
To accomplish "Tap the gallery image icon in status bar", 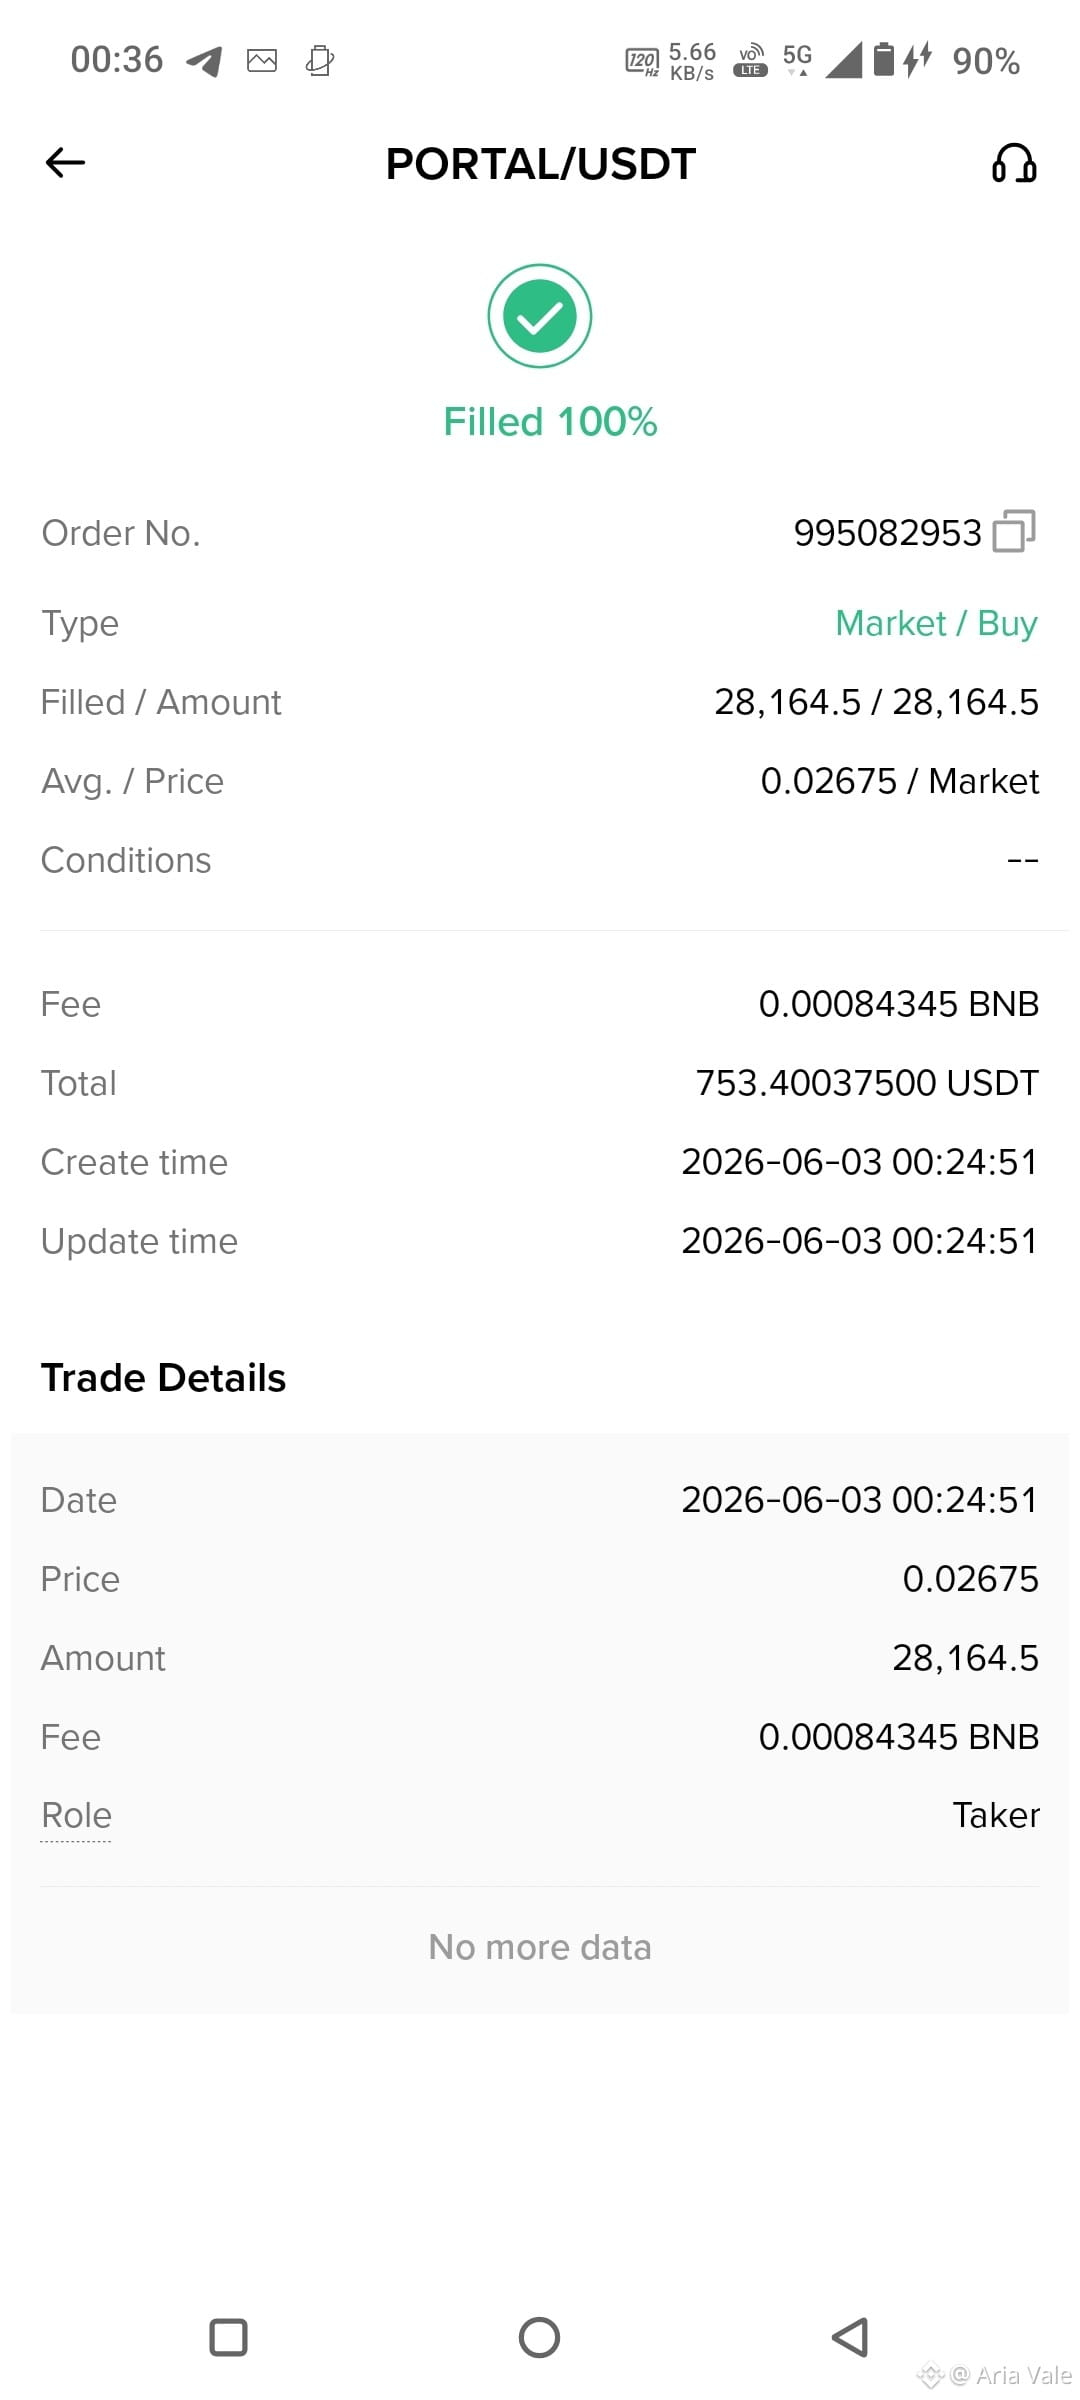I will pos(262,61).
